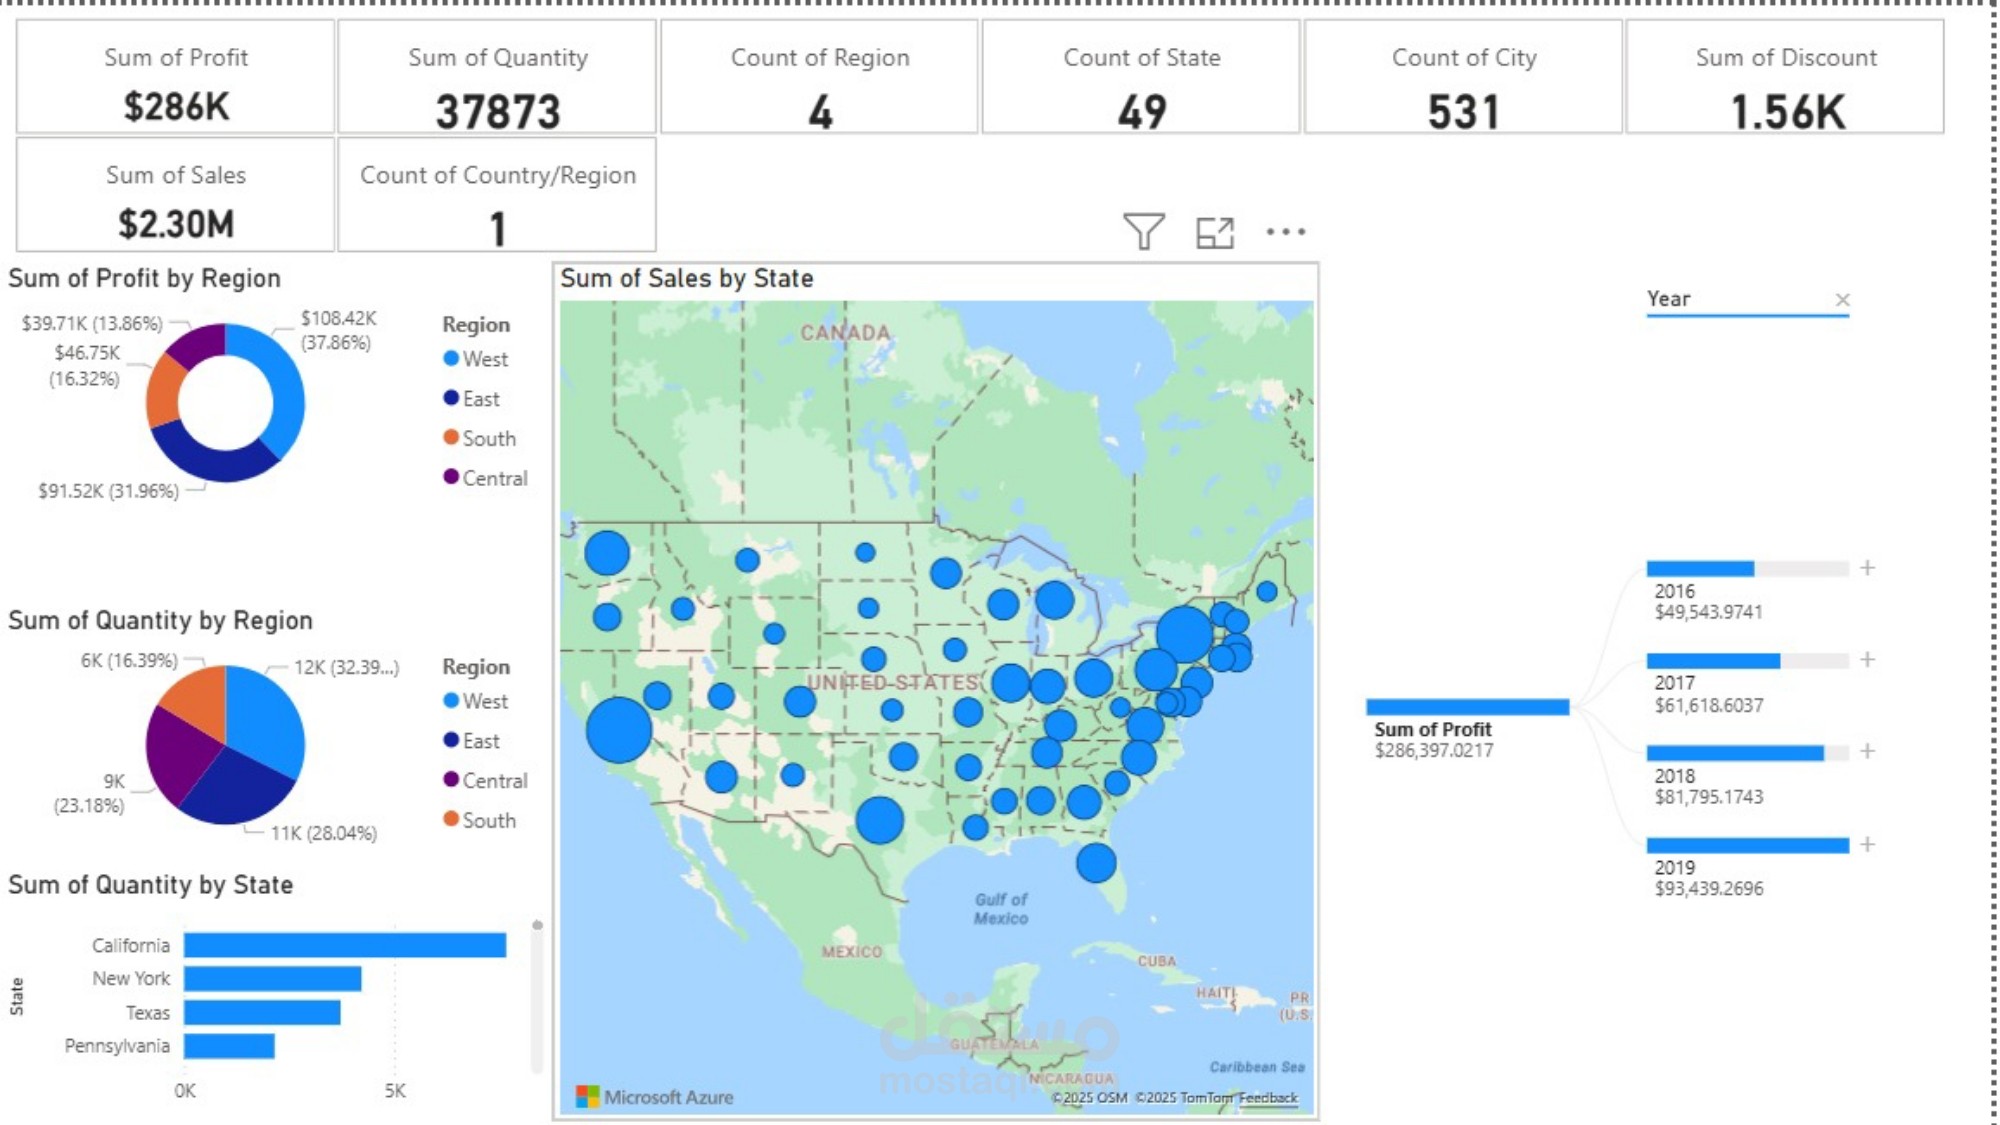Click the Texas bar in quantity chart
2000x1125 pixels.
[262, 1012]
